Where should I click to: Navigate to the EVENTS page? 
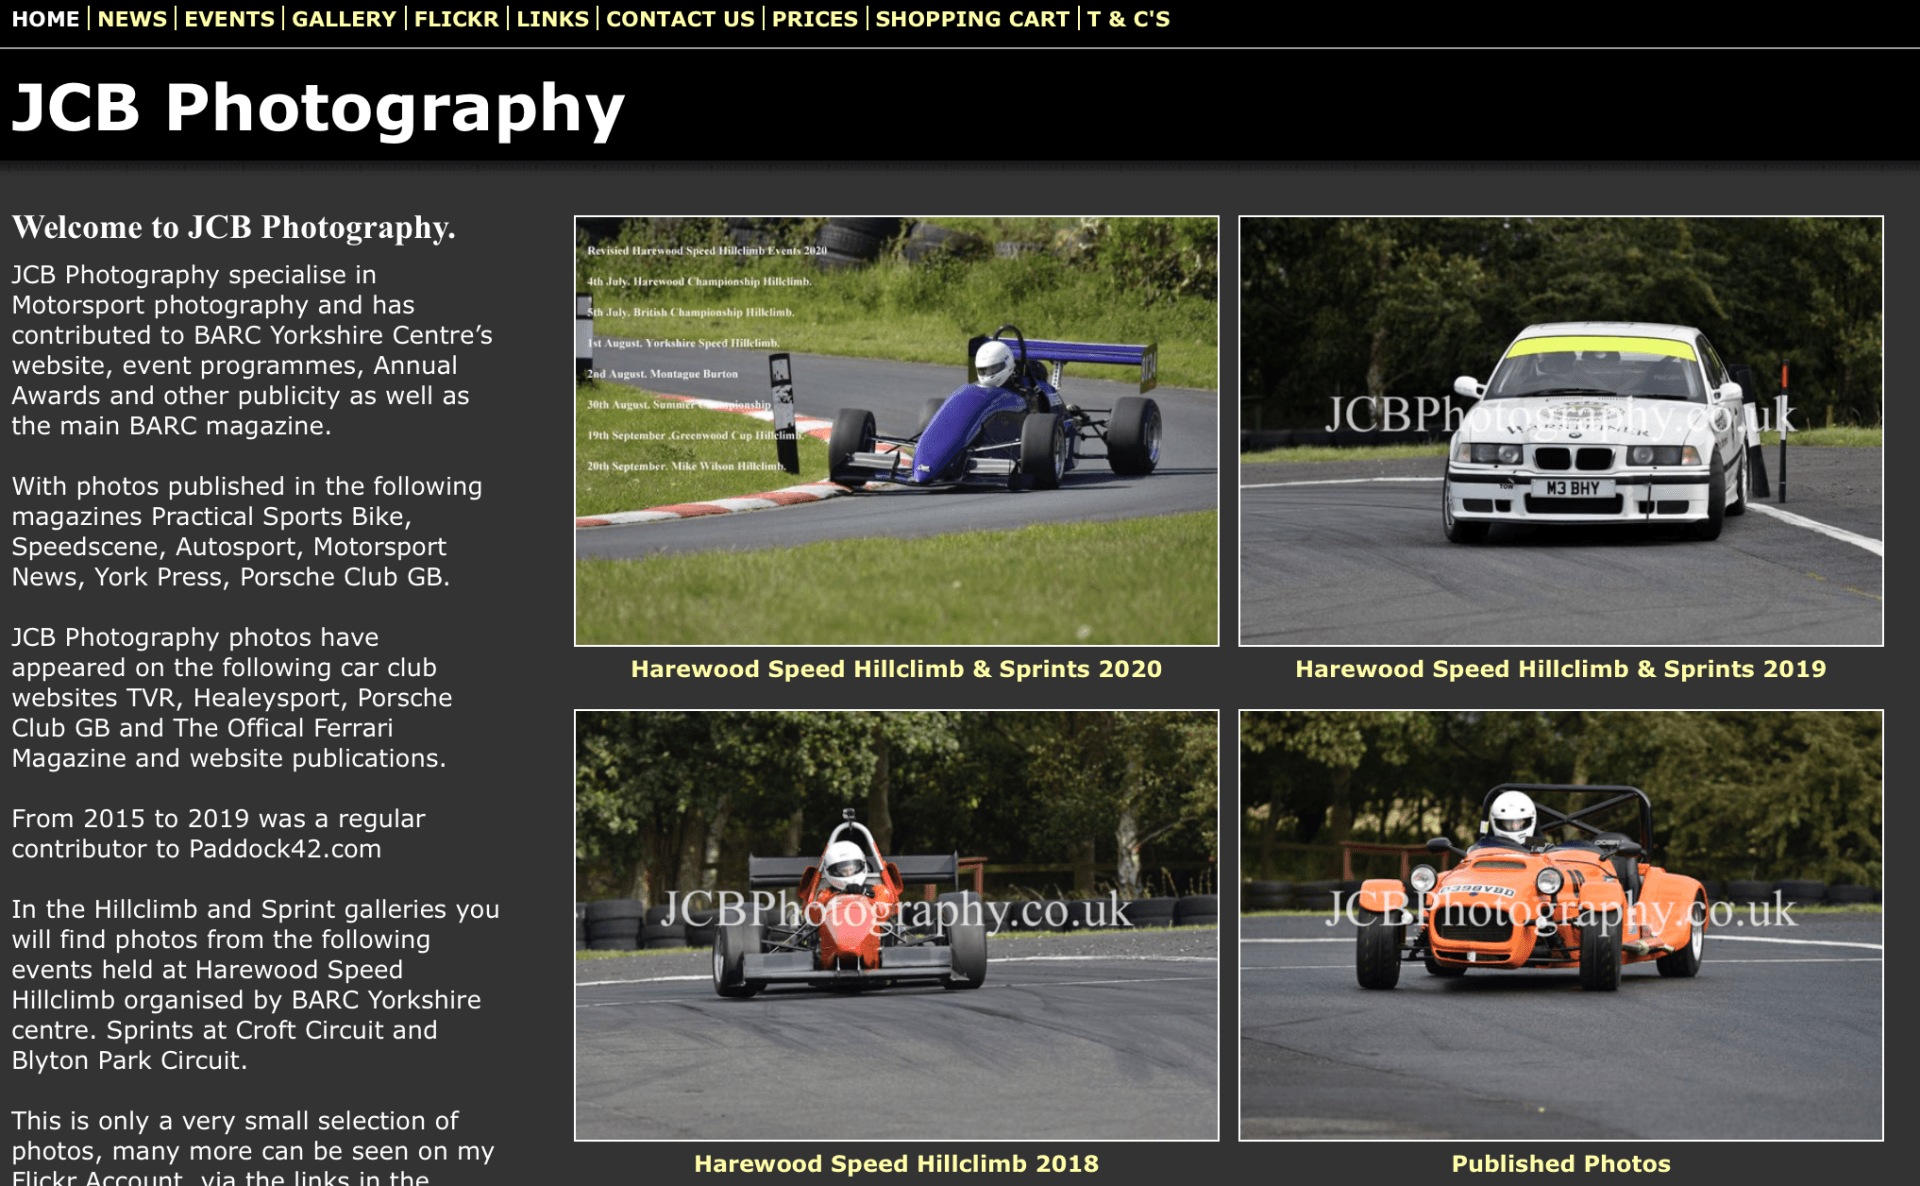[x=229, y=18]
